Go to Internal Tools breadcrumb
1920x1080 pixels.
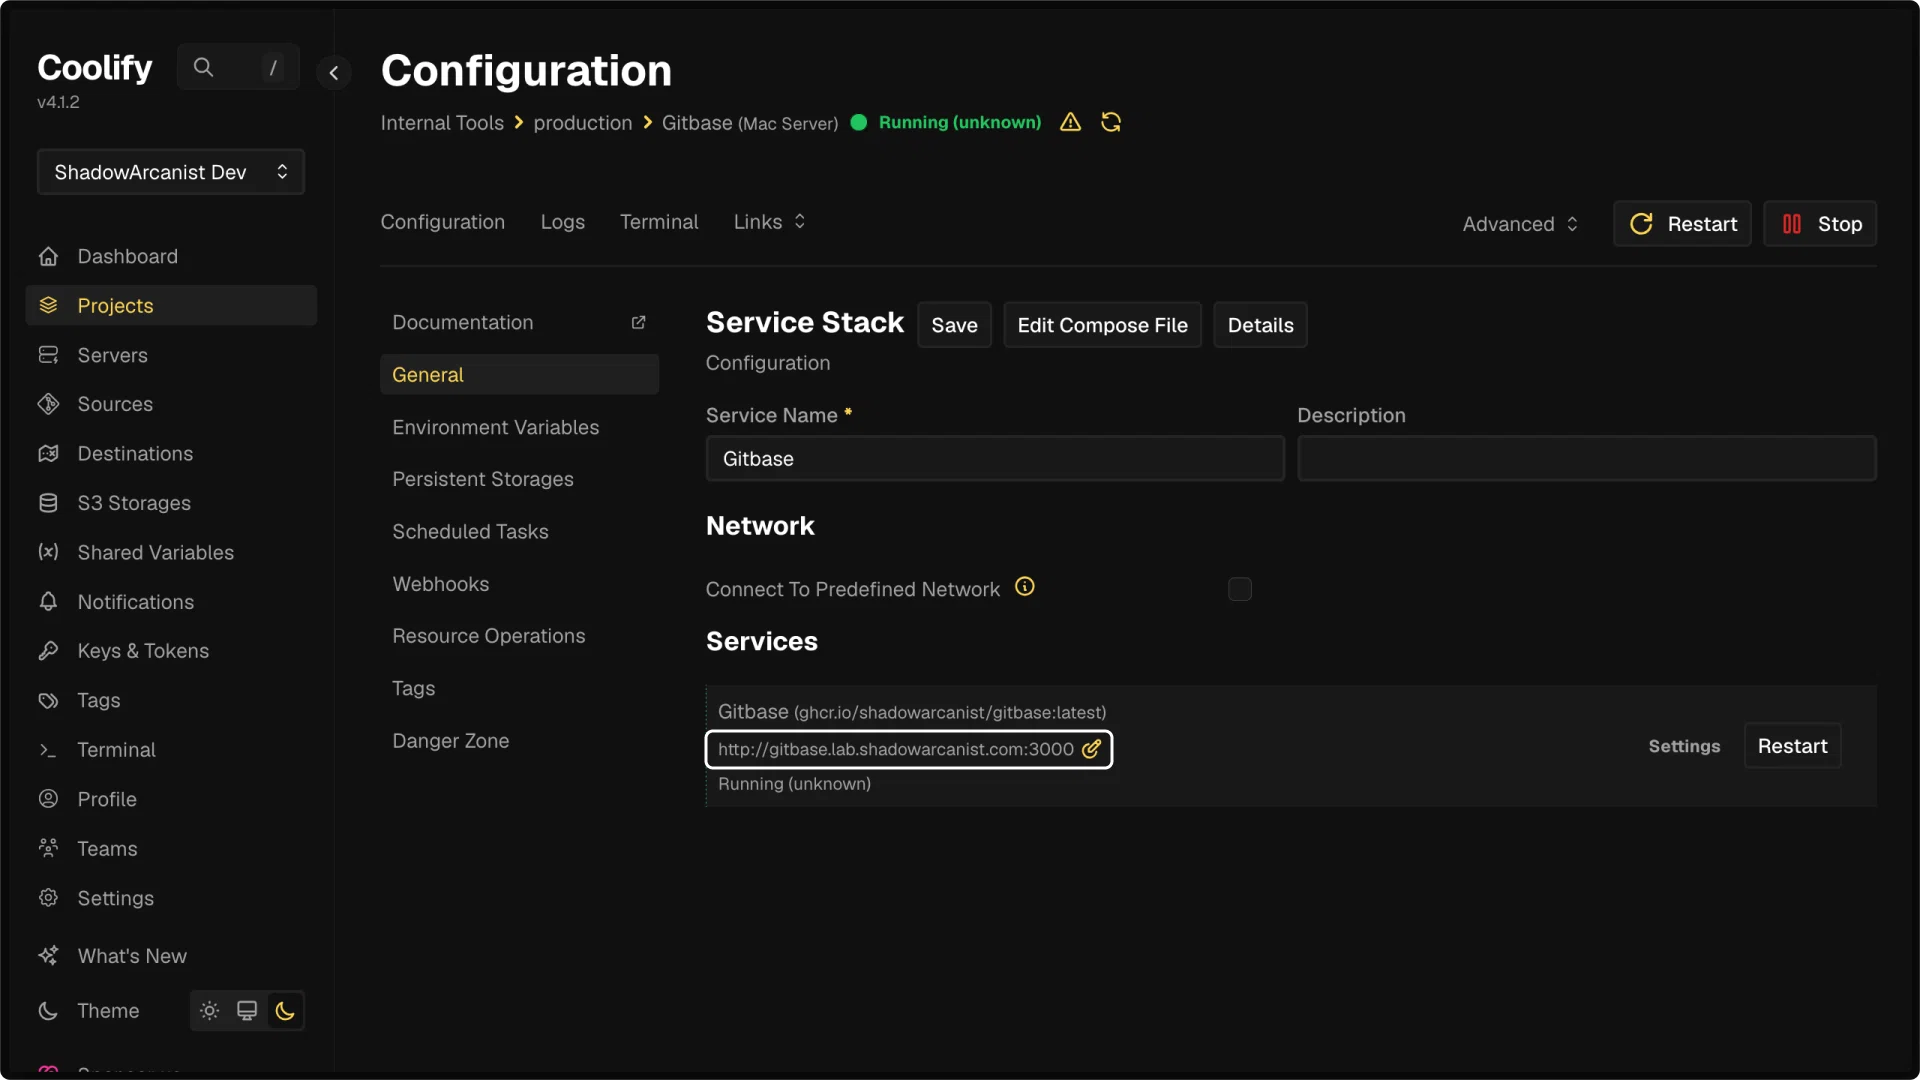click(442, 122)
